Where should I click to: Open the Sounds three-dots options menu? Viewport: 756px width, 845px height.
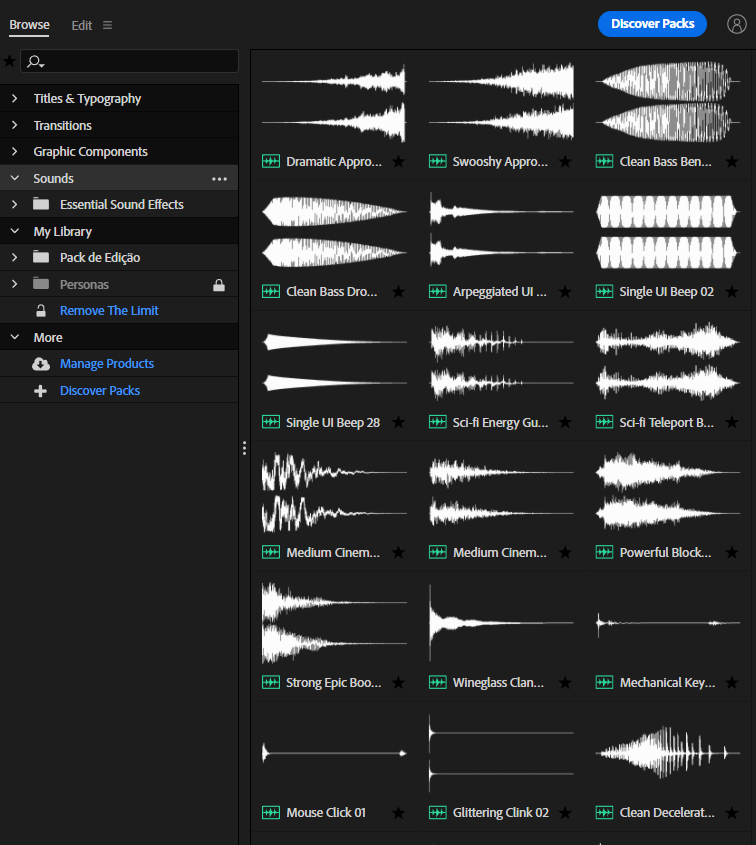coord(219,179)
